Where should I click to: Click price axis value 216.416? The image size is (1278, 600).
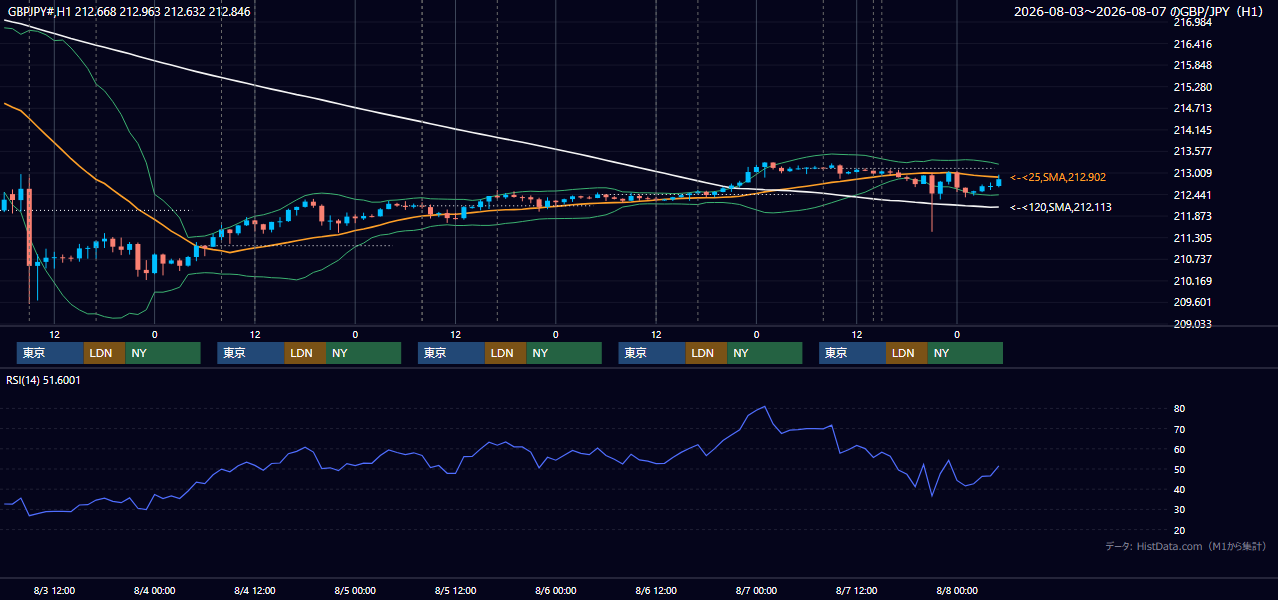pos(1192,44)
